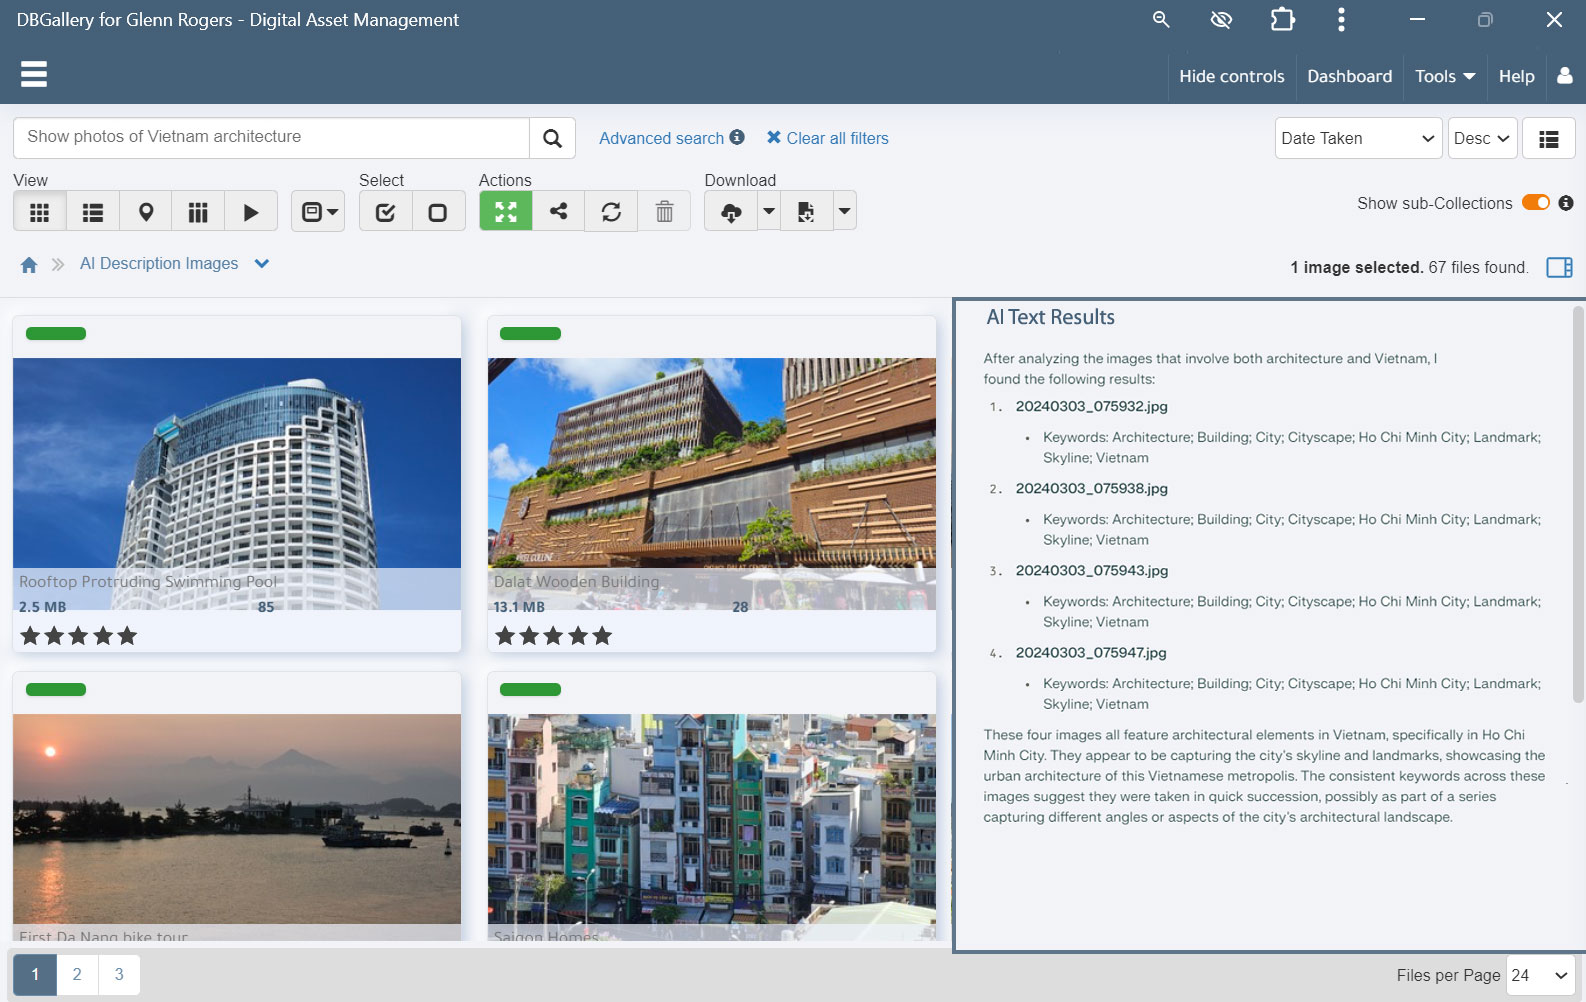
Task: Delete the selected image with trash icon
Action: click(x=664, y=211)
